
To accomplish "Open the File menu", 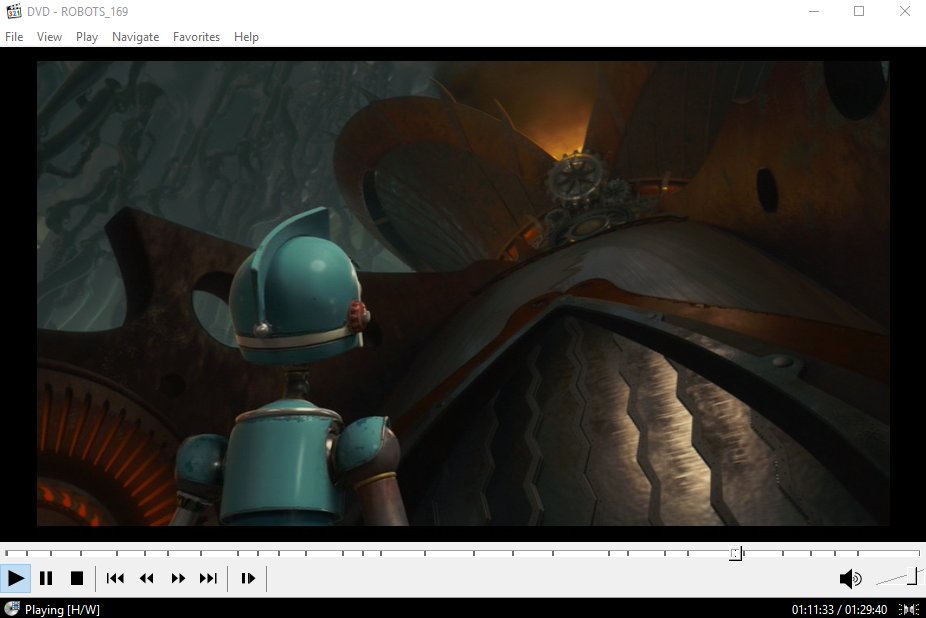I will tap(14, 37).
